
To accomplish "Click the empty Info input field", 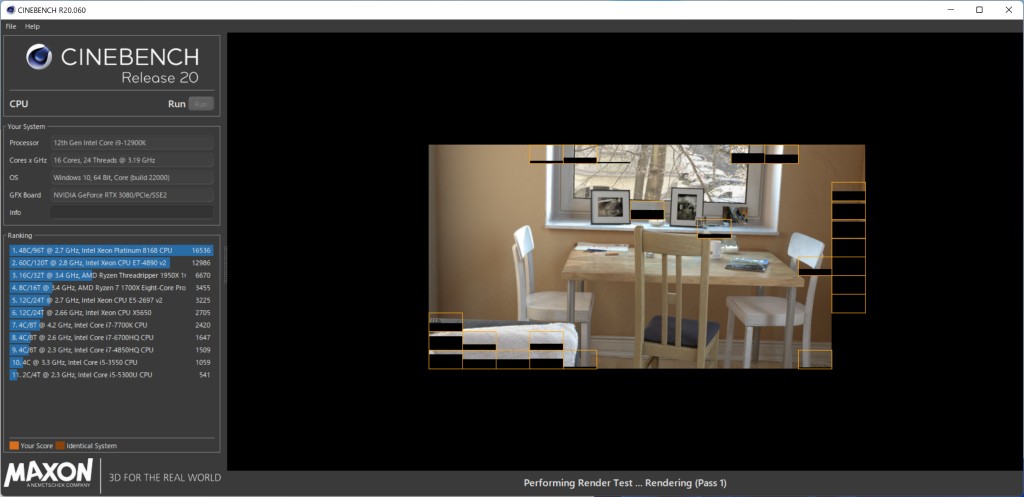I will tap(132, 212).
